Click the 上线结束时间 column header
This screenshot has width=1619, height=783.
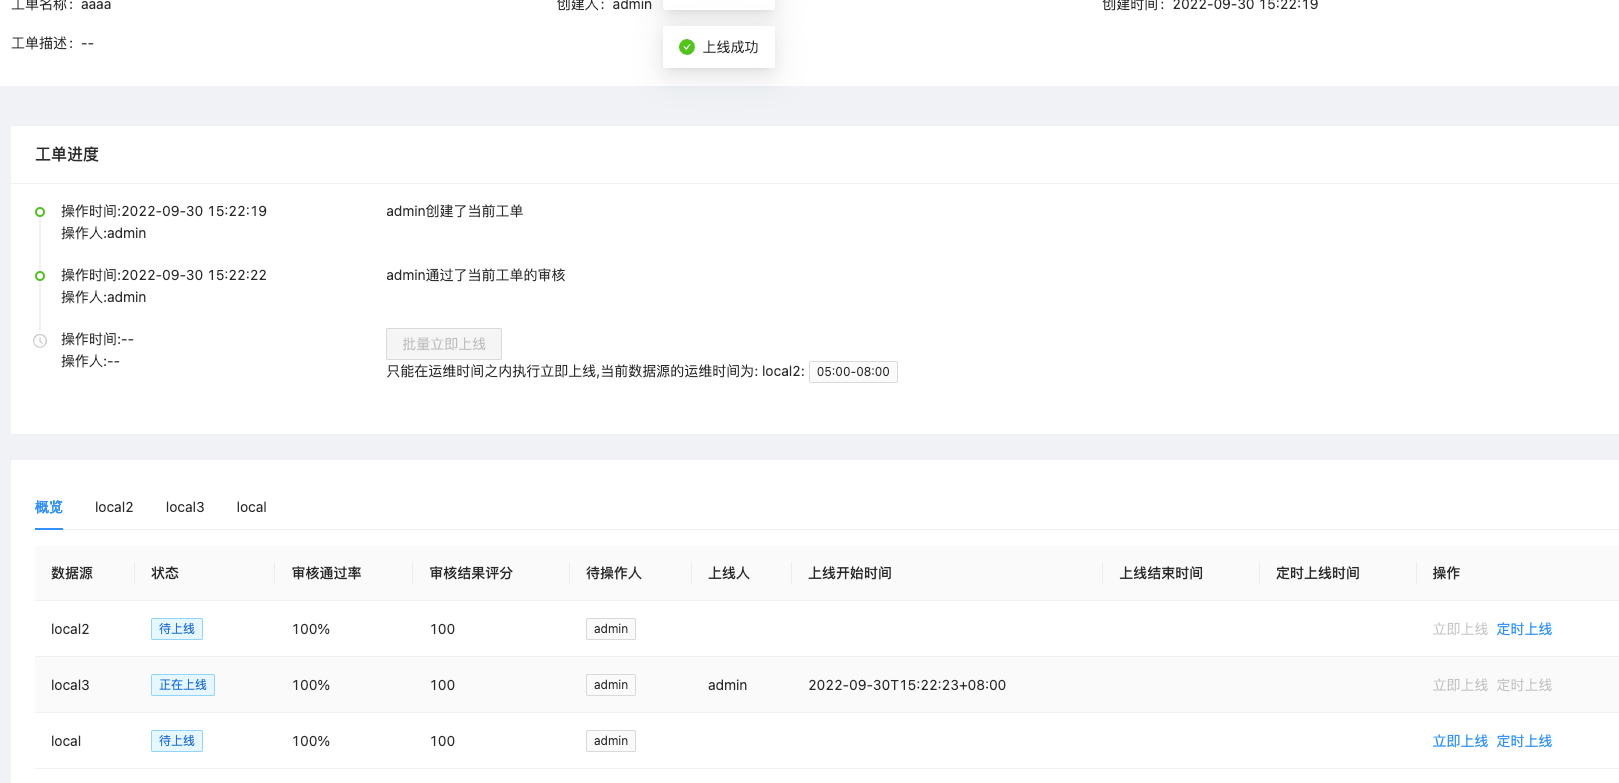(x=1161, y=573)
